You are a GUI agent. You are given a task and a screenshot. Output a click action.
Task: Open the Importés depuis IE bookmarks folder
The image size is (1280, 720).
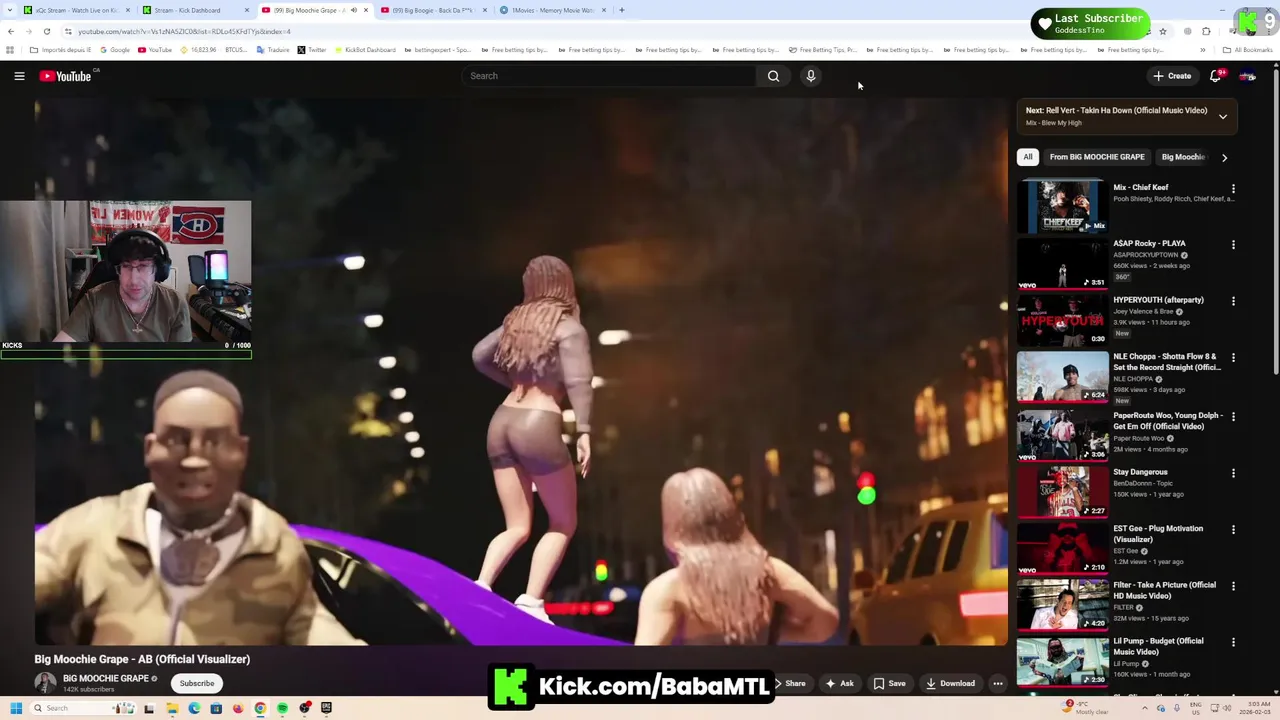pyautogui.click(x=60, y=50)
